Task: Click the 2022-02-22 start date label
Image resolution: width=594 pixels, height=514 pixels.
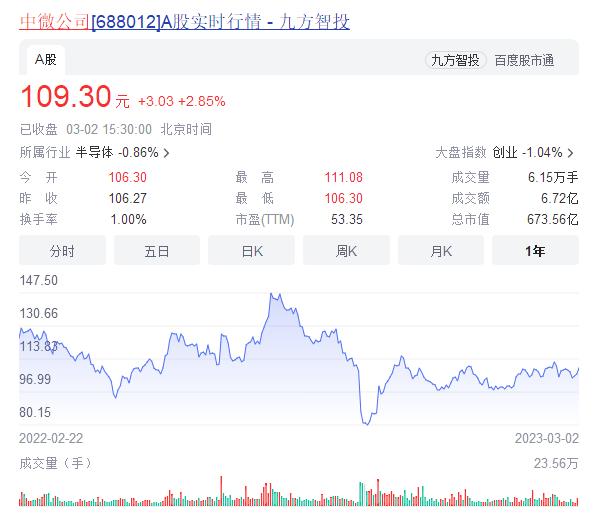Action: (x=51, y=439)
